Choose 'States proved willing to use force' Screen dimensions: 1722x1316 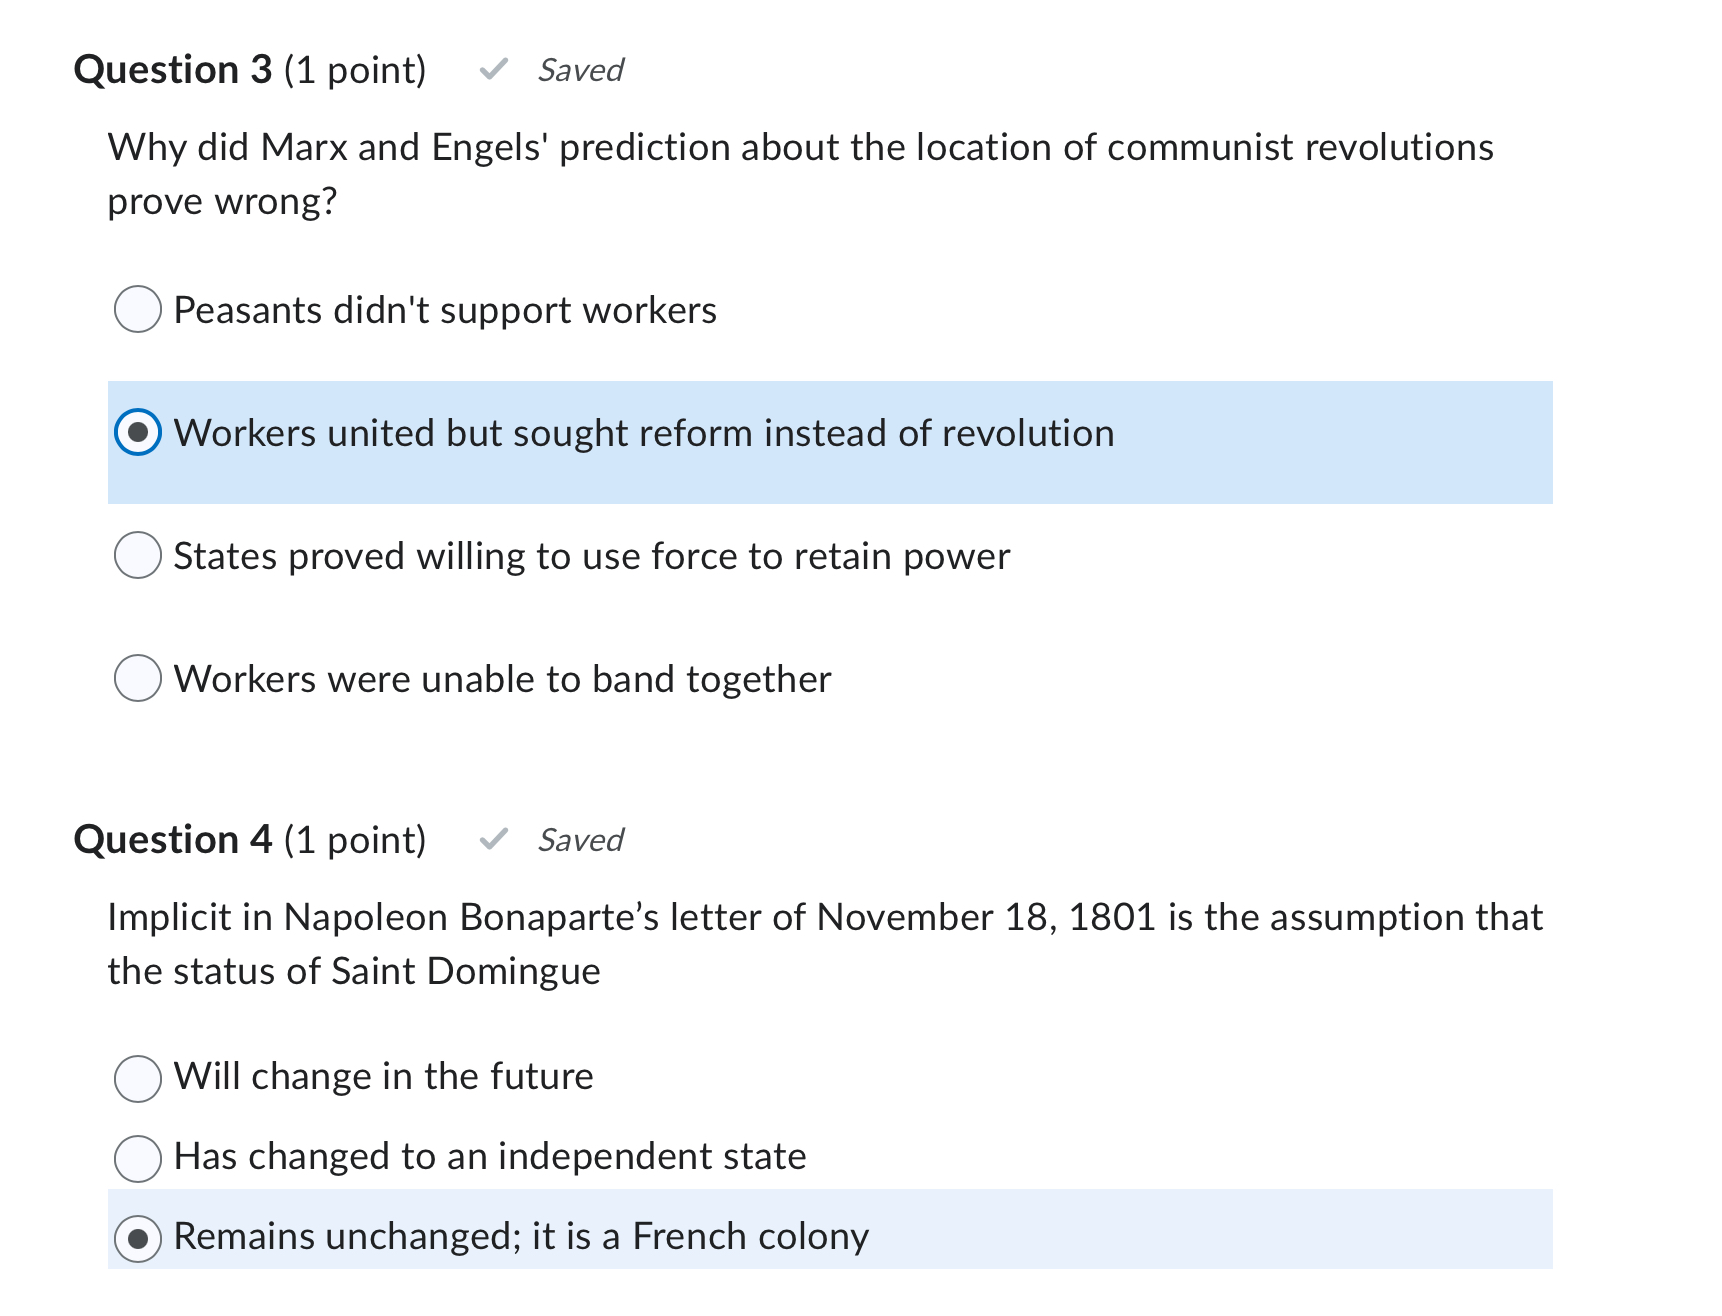click(x=138, y=556)
